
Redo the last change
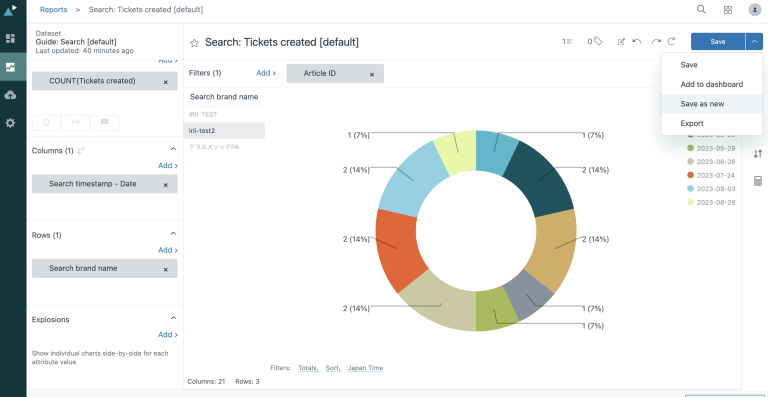(656, 42)
